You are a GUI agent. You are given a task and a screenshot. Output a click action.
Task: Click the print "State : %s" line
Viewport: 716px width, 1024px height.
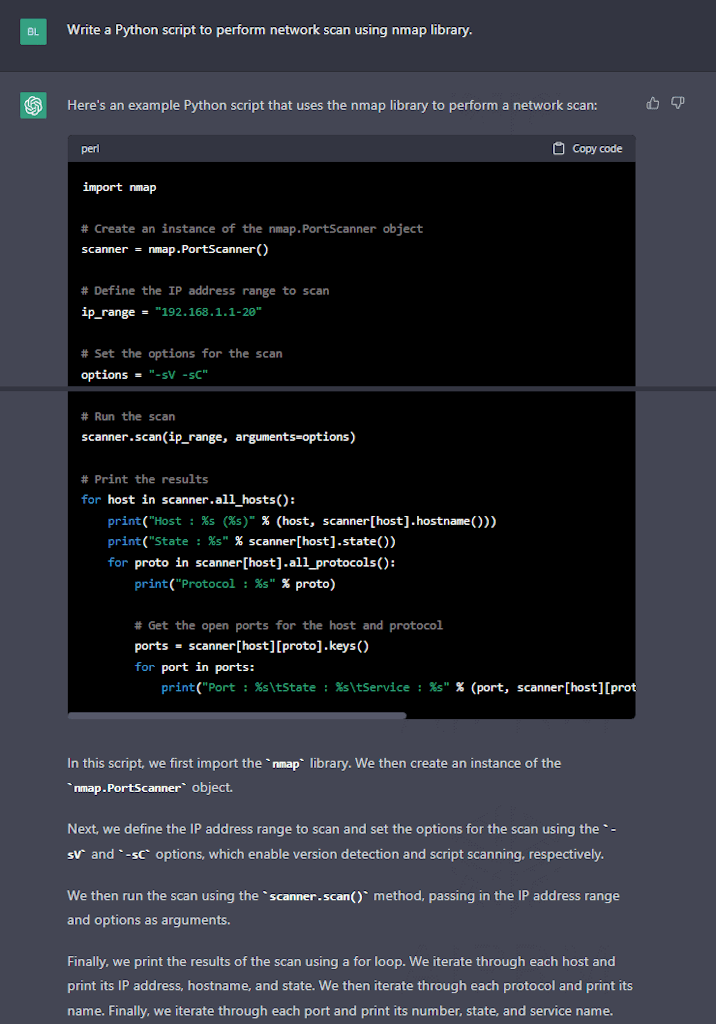click(x=252, y=541)
